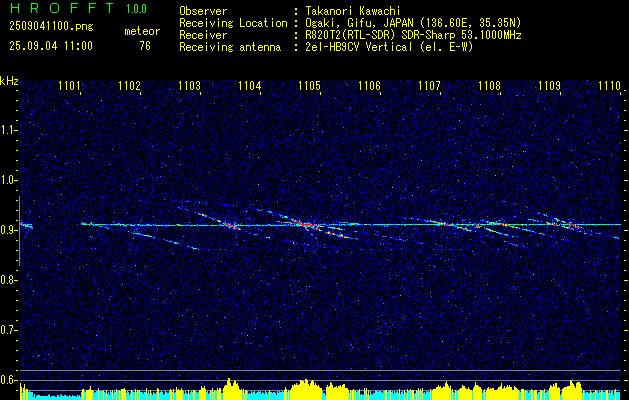Click the HROFFT program title

click(62, 8)
